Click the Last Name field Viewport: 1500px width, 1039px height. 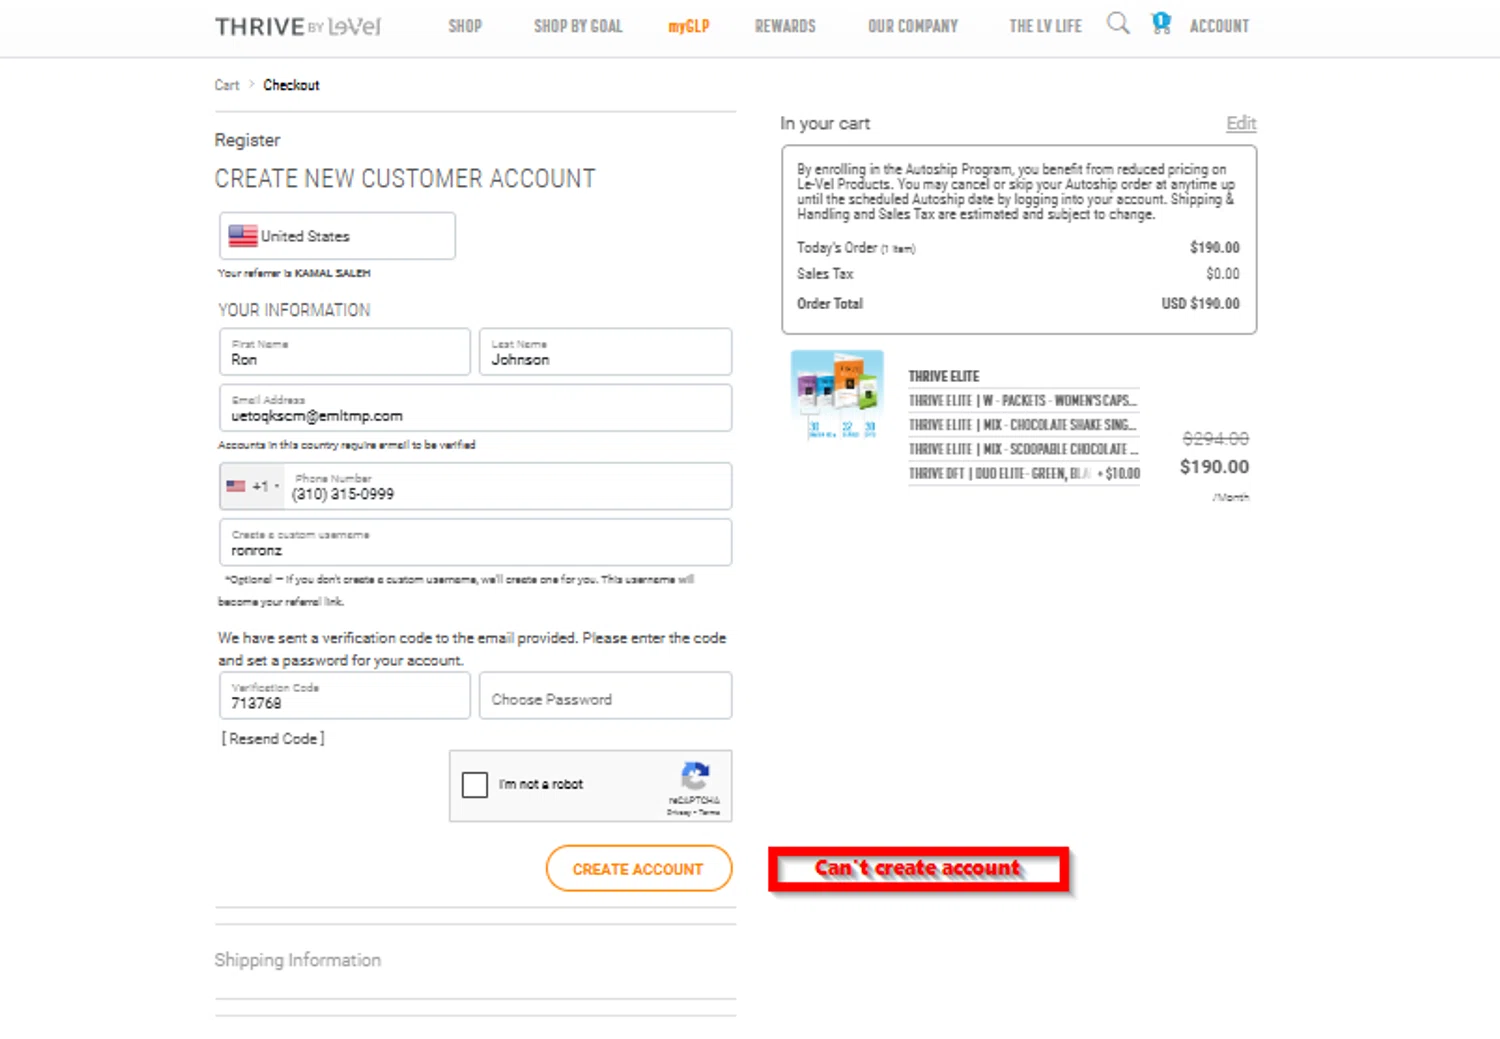(606, 352)
